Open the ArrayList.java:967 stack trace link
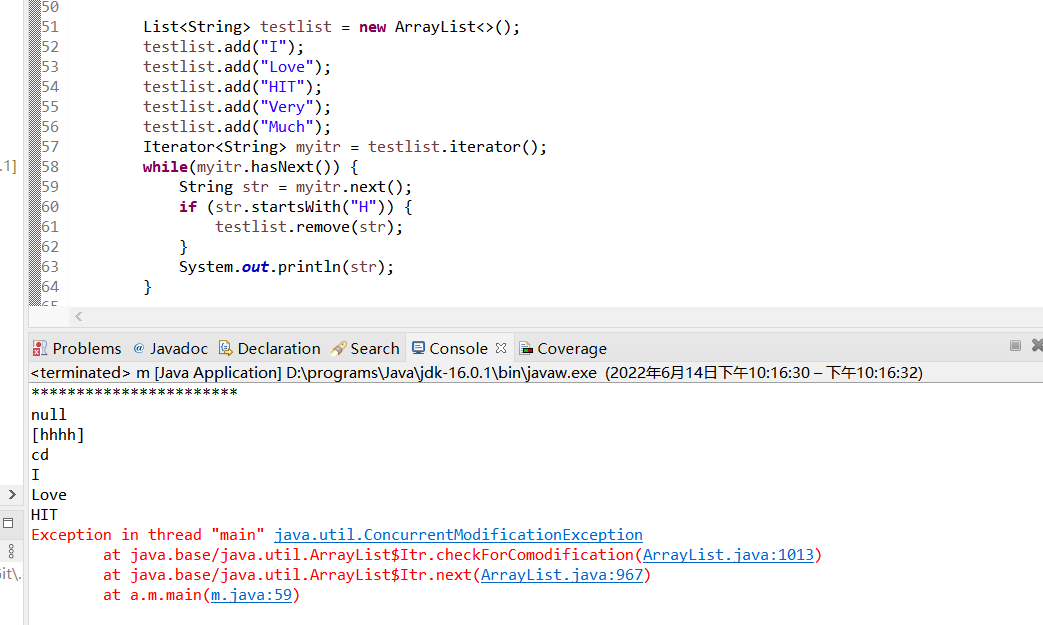This screenshot has width=1043, height=625. coord(562,574)
